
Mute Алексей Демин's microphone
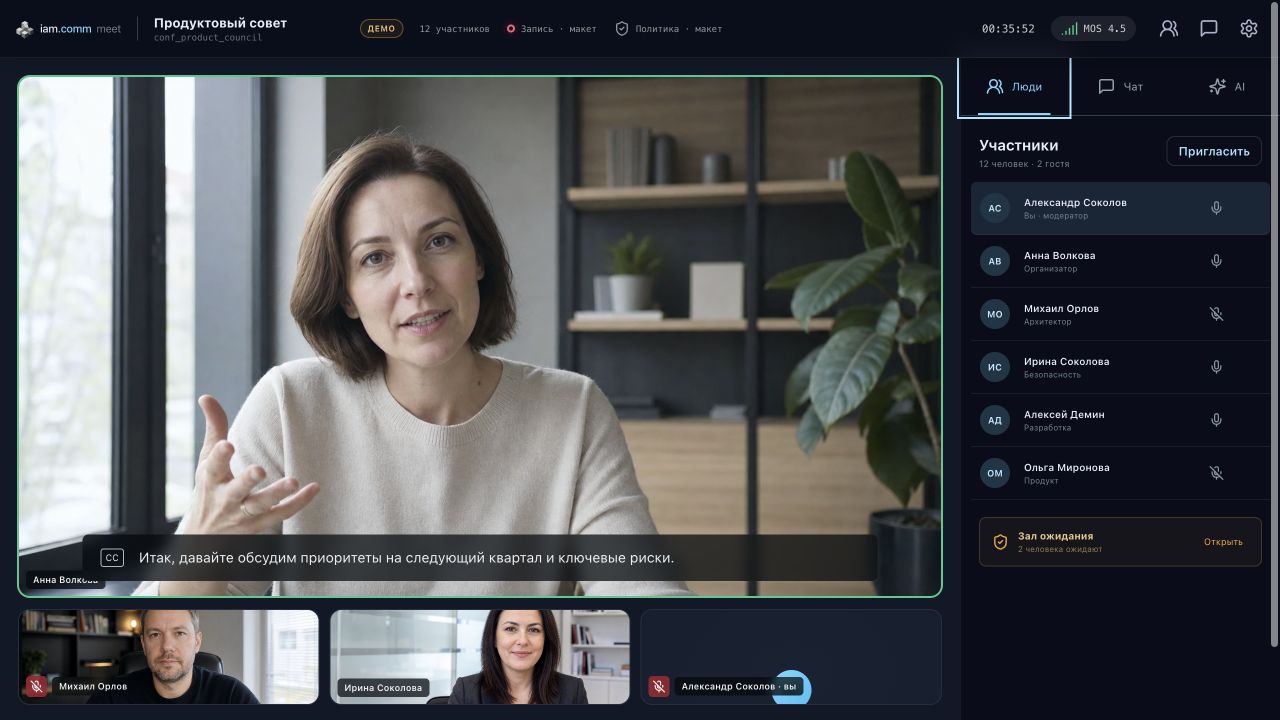[x=1217, y=420]
